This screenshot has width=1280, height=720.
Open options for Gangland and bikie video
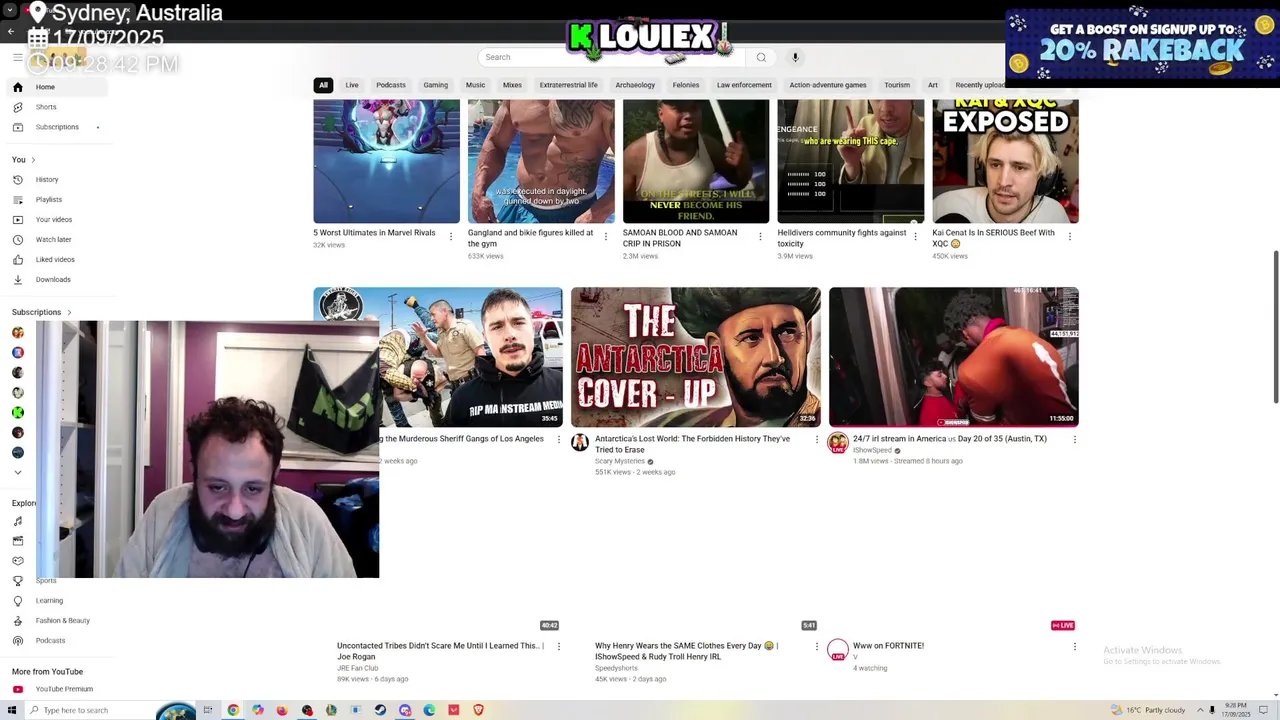click(605, 237)
